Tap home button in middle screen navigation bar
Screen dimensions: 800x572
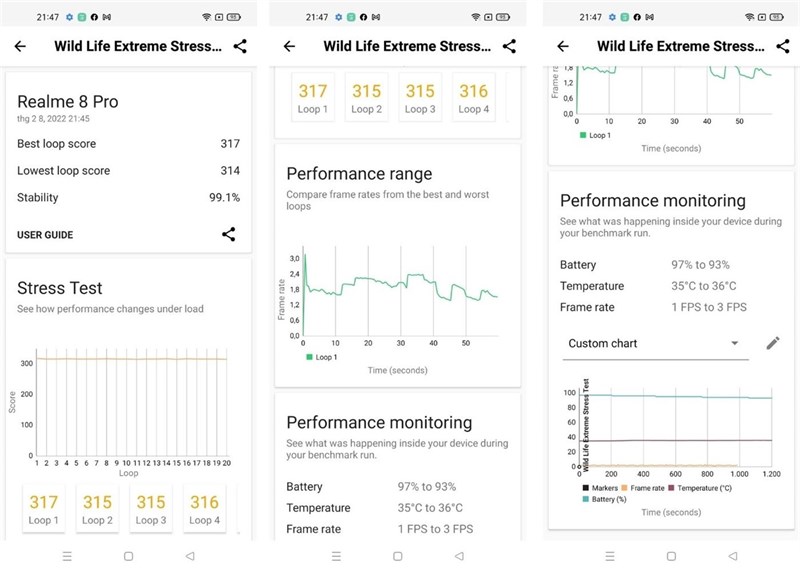click(x=398, y=556)
